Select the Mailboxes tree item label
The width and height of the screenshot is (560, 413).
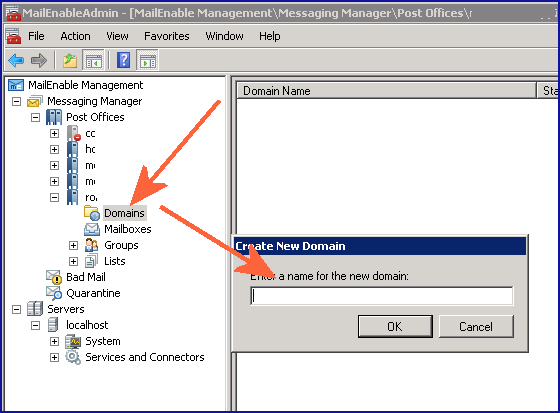(128, 229)
